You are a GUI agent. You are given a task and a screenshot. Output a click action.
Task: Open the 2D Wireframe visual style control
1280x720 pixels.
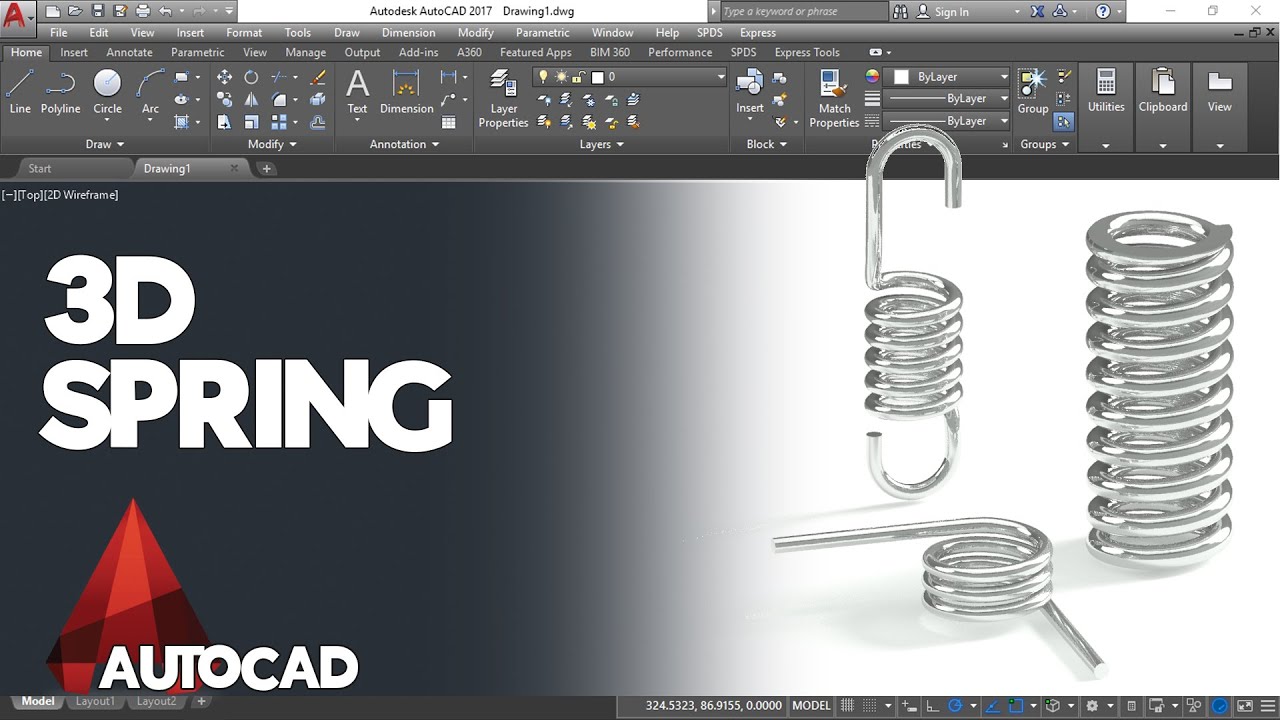coord(81,195)
